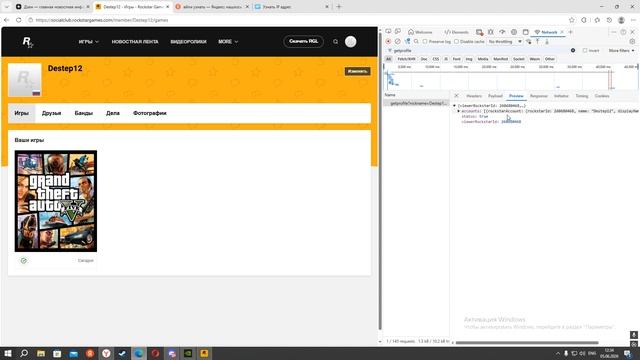
Task: Select the CSS request type filter
Action: point(436,59)
